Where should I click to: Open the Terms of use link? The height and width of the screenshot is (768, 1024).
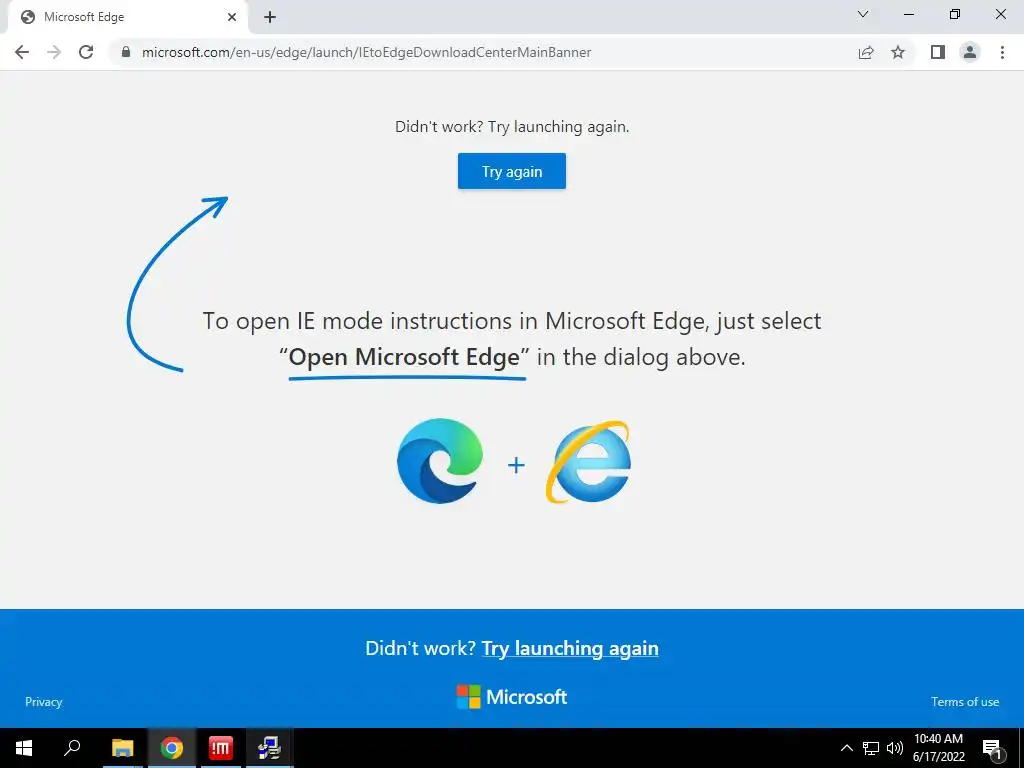coord(965,702)
